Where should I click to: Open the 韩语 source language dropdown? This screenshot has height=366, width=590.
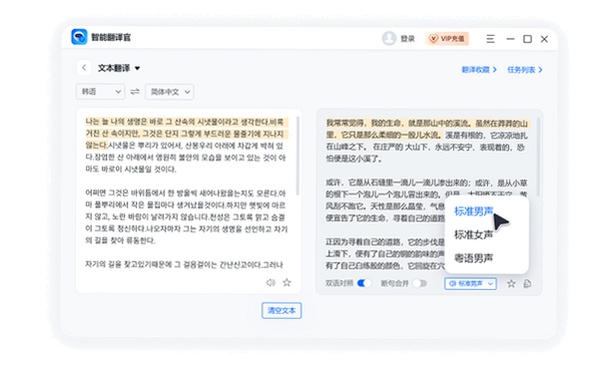[100, 91]
